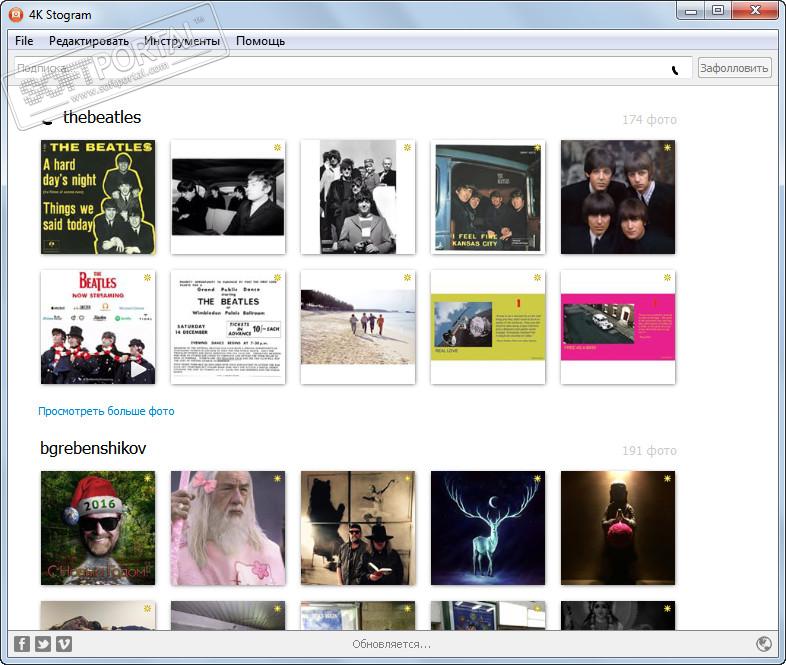
Task: Open the glowing deer artwork thumbnail
Action: 488,528
